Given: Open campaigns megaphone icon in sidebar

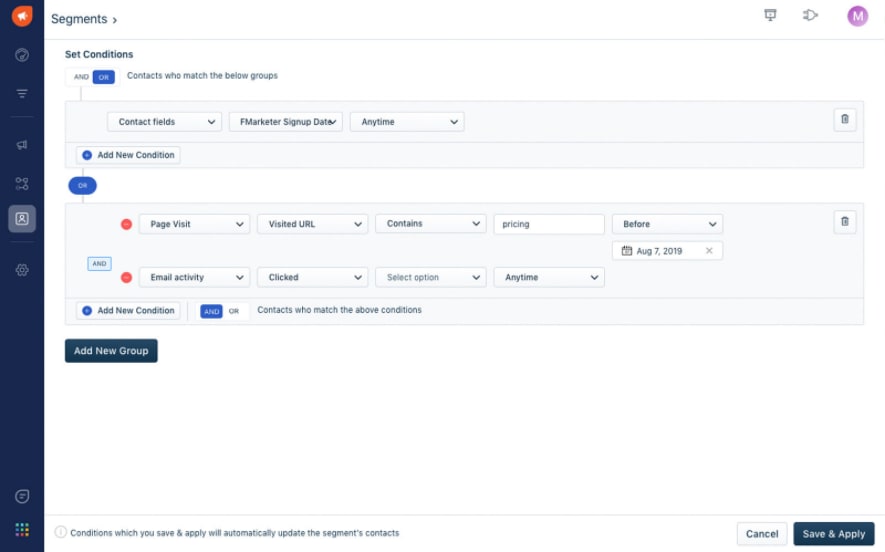Looking at the screenshot, I should (22, 144).
